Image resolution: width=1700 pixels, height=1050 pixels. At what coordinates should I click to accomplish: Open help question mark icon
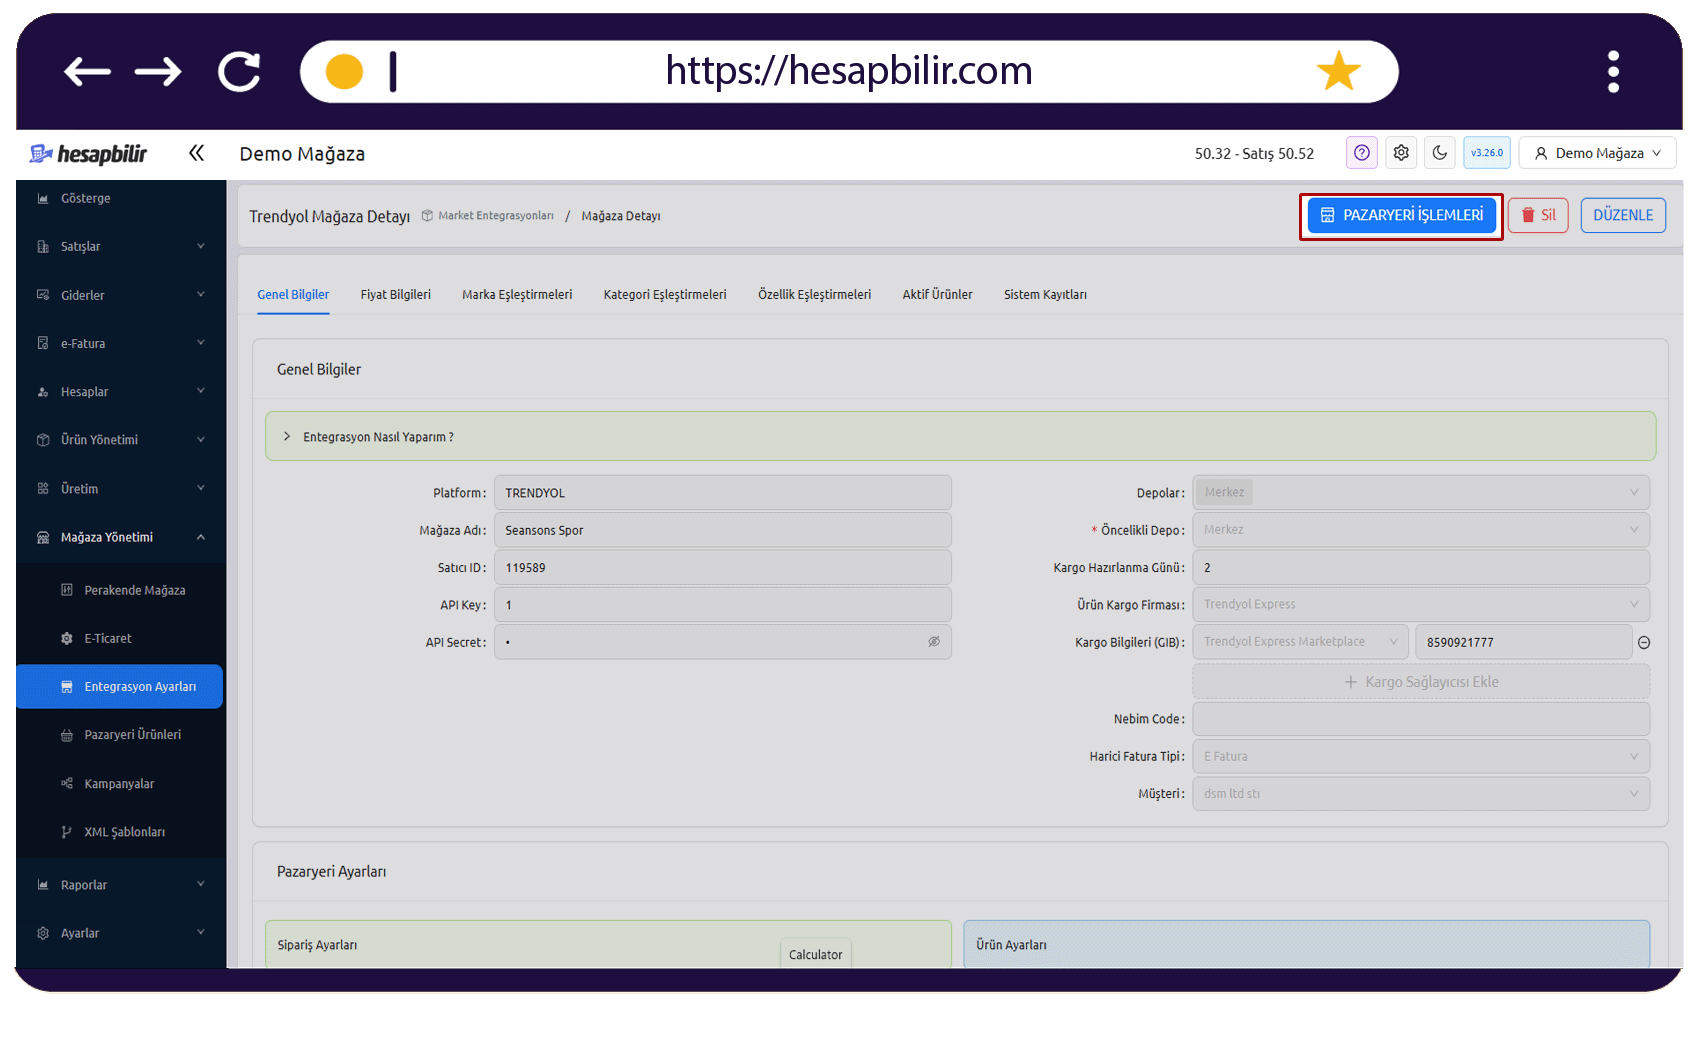tap(1361, 153)
